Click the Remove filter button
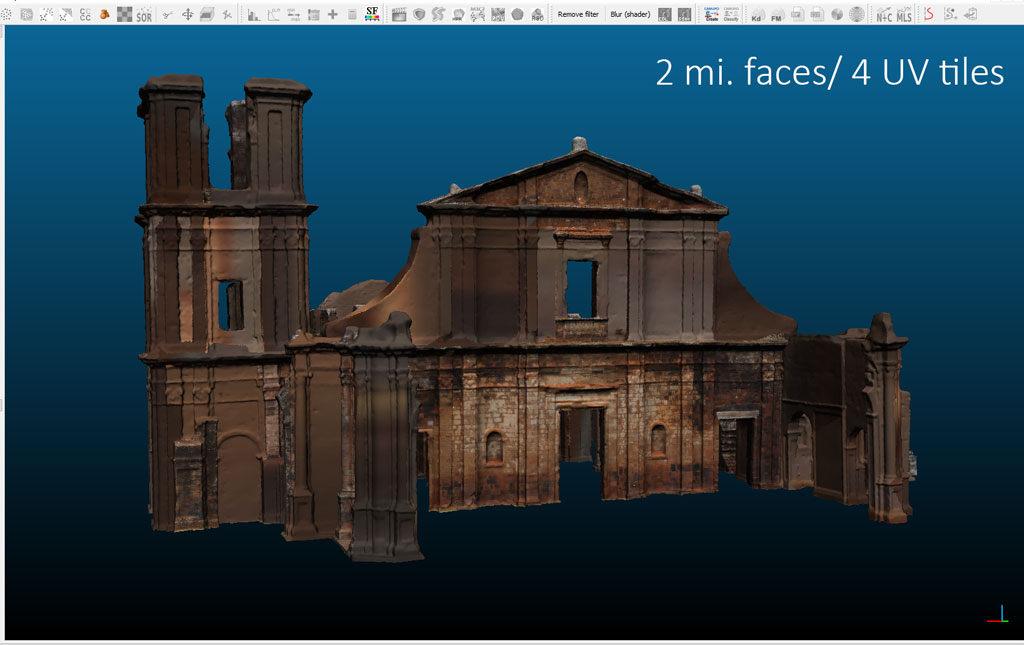 [x=578, y=15]
